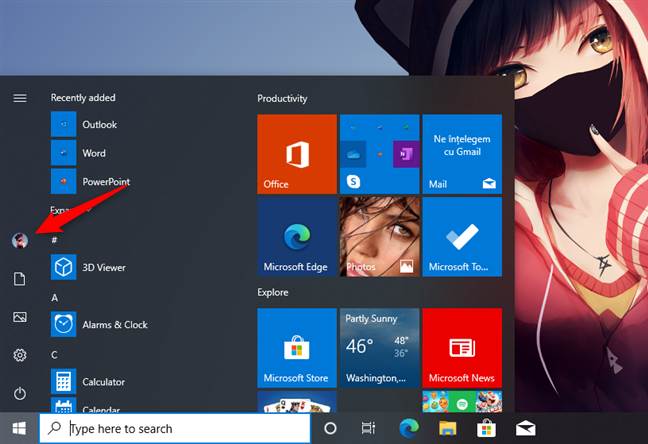This screenshot has width=648, height=444.
Task: Open Cortana from the taskbar
Action: coord(330,428)
